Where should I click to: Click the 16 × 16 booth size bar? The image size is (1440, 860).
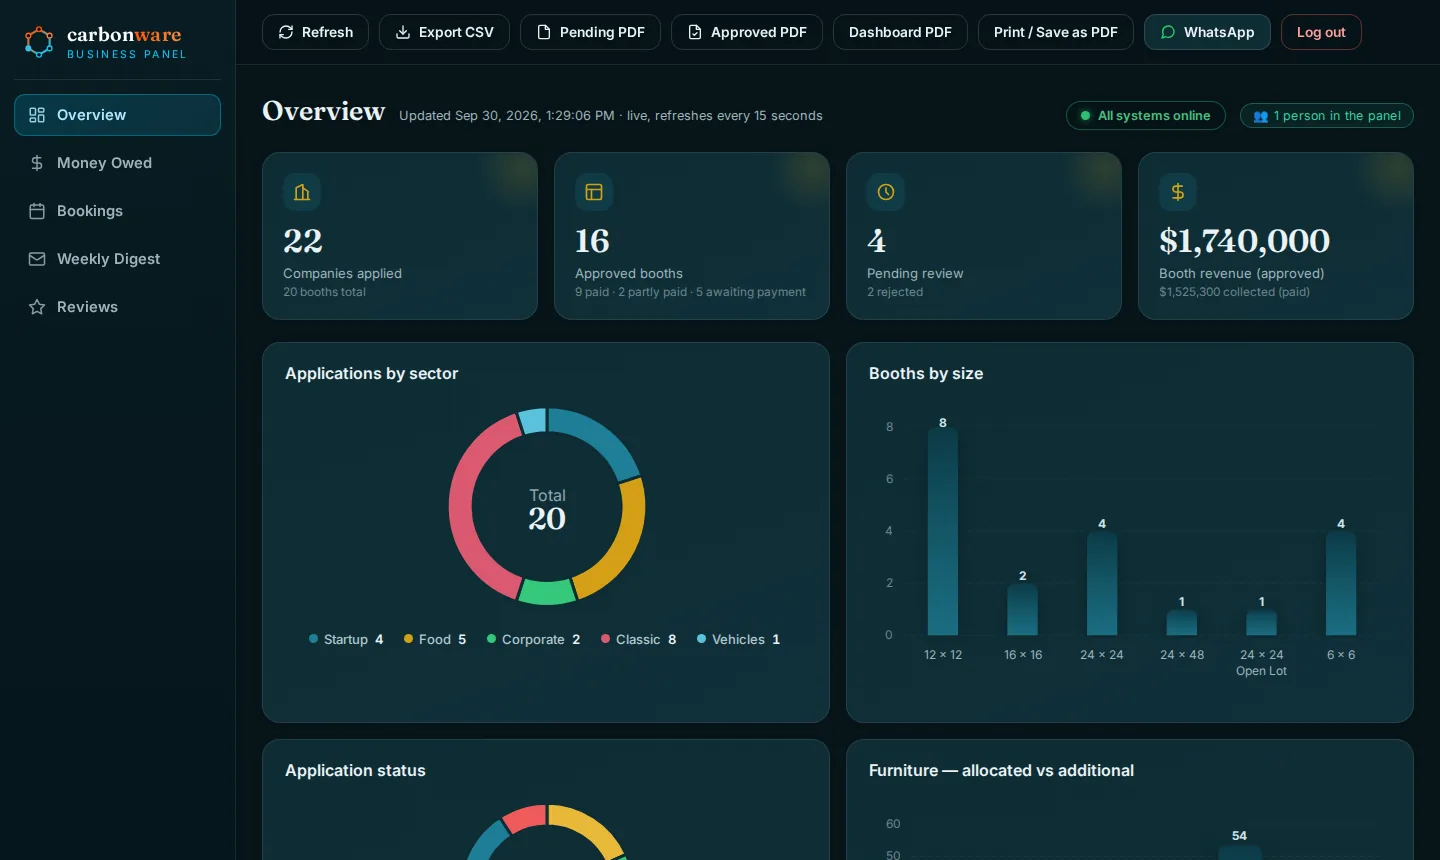pyautogui.click(x=1023, y=609)
